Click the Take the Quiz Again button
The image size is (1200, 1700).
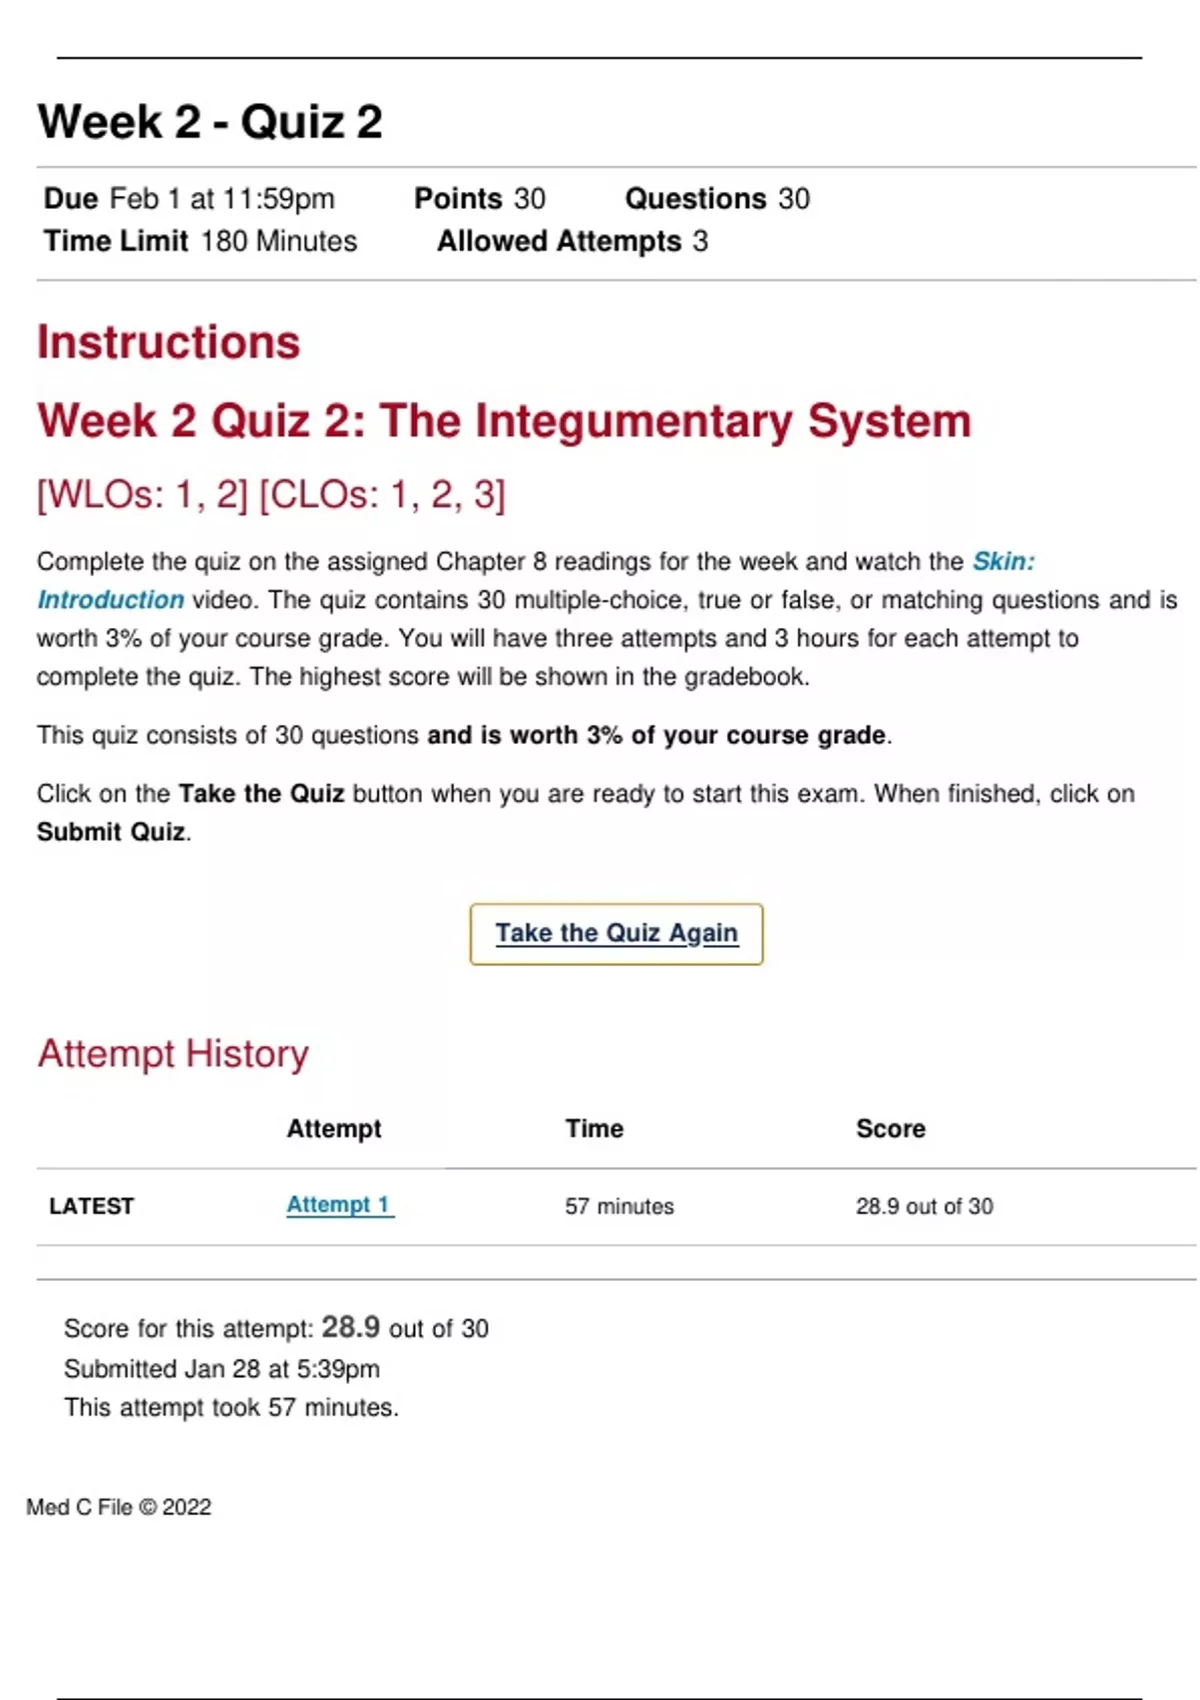(616, 934)
